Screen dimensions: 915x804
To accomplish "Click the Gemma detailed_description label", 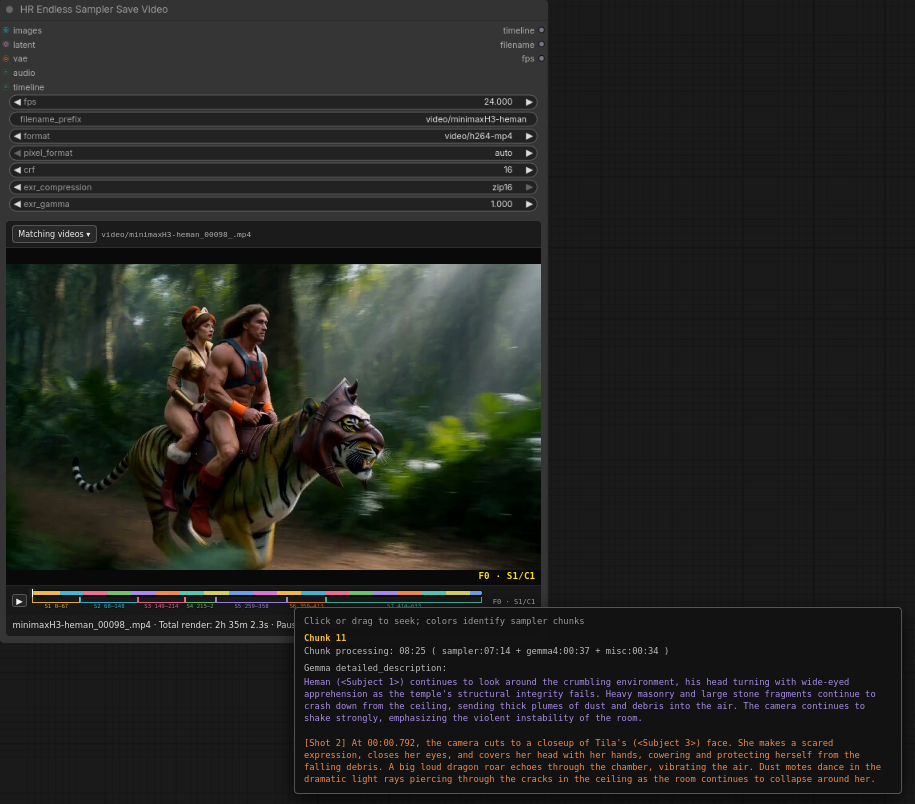I will [375, 667].
